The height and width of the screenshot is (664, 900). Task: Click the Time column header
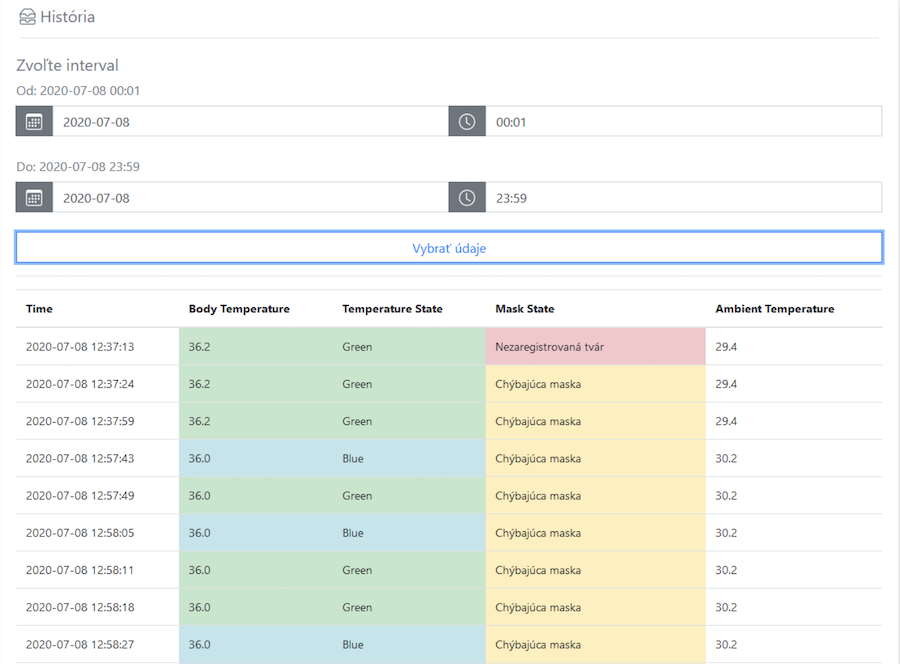pos(39,309)
